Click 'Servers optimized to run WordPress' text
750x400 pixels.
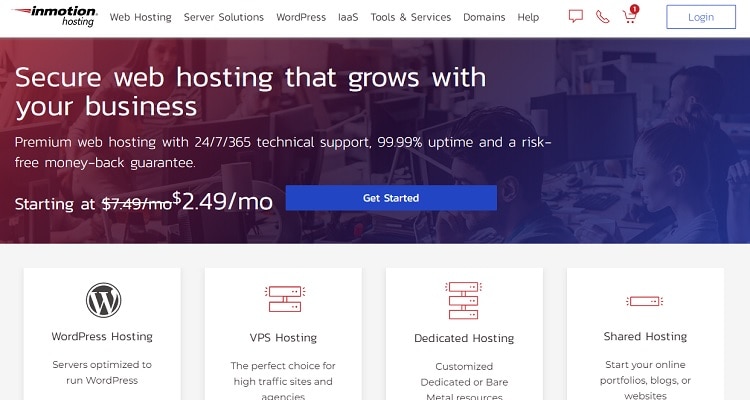(x=102, y=372)
